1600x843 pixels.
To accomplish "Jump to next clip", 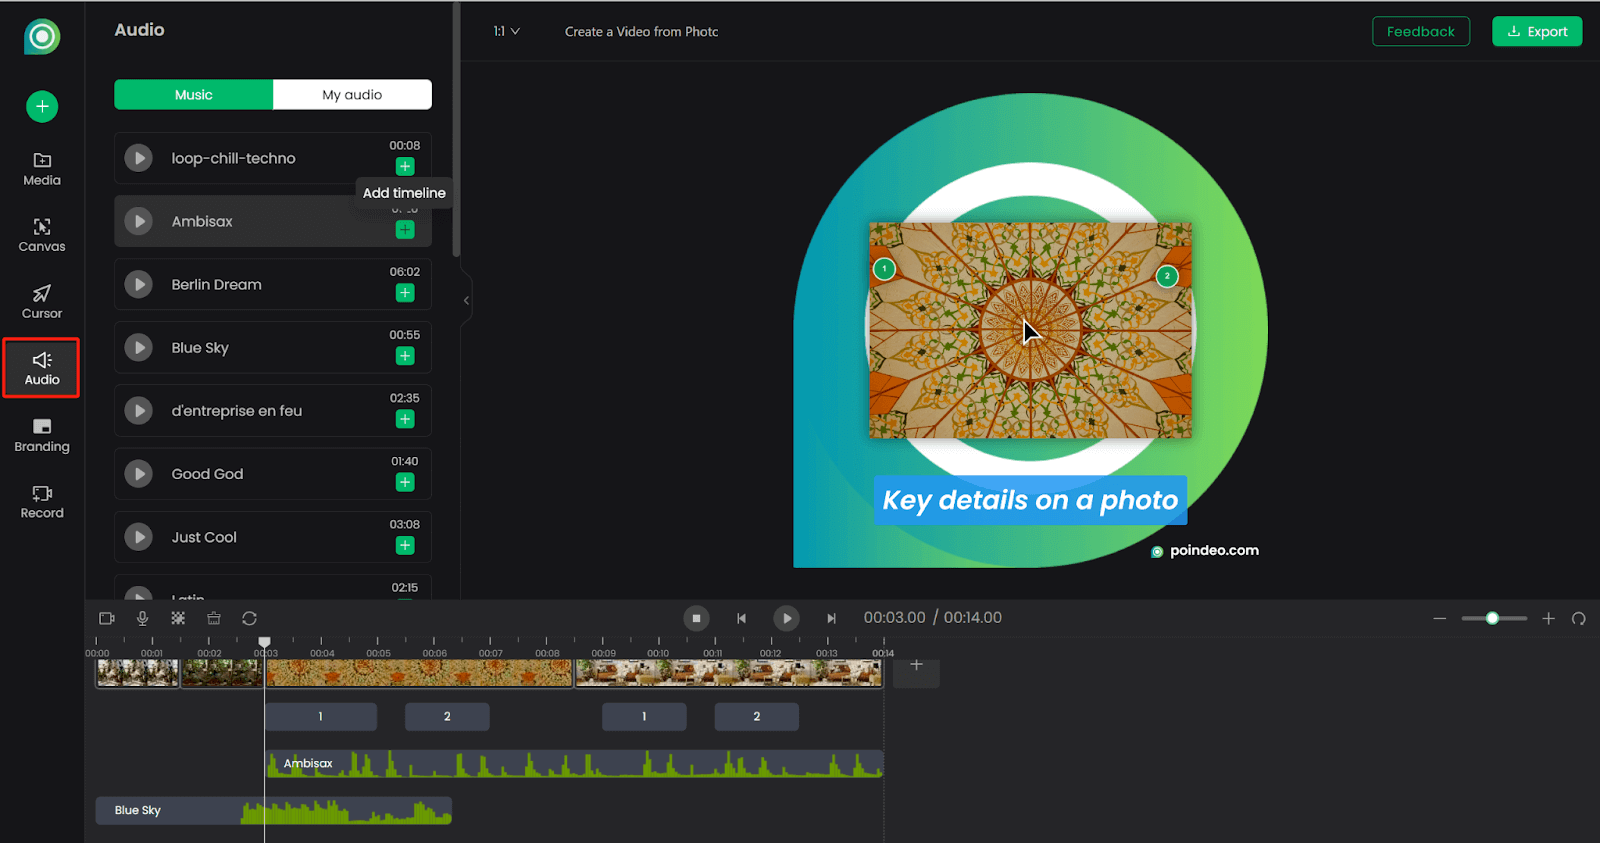I will (831, 618).
